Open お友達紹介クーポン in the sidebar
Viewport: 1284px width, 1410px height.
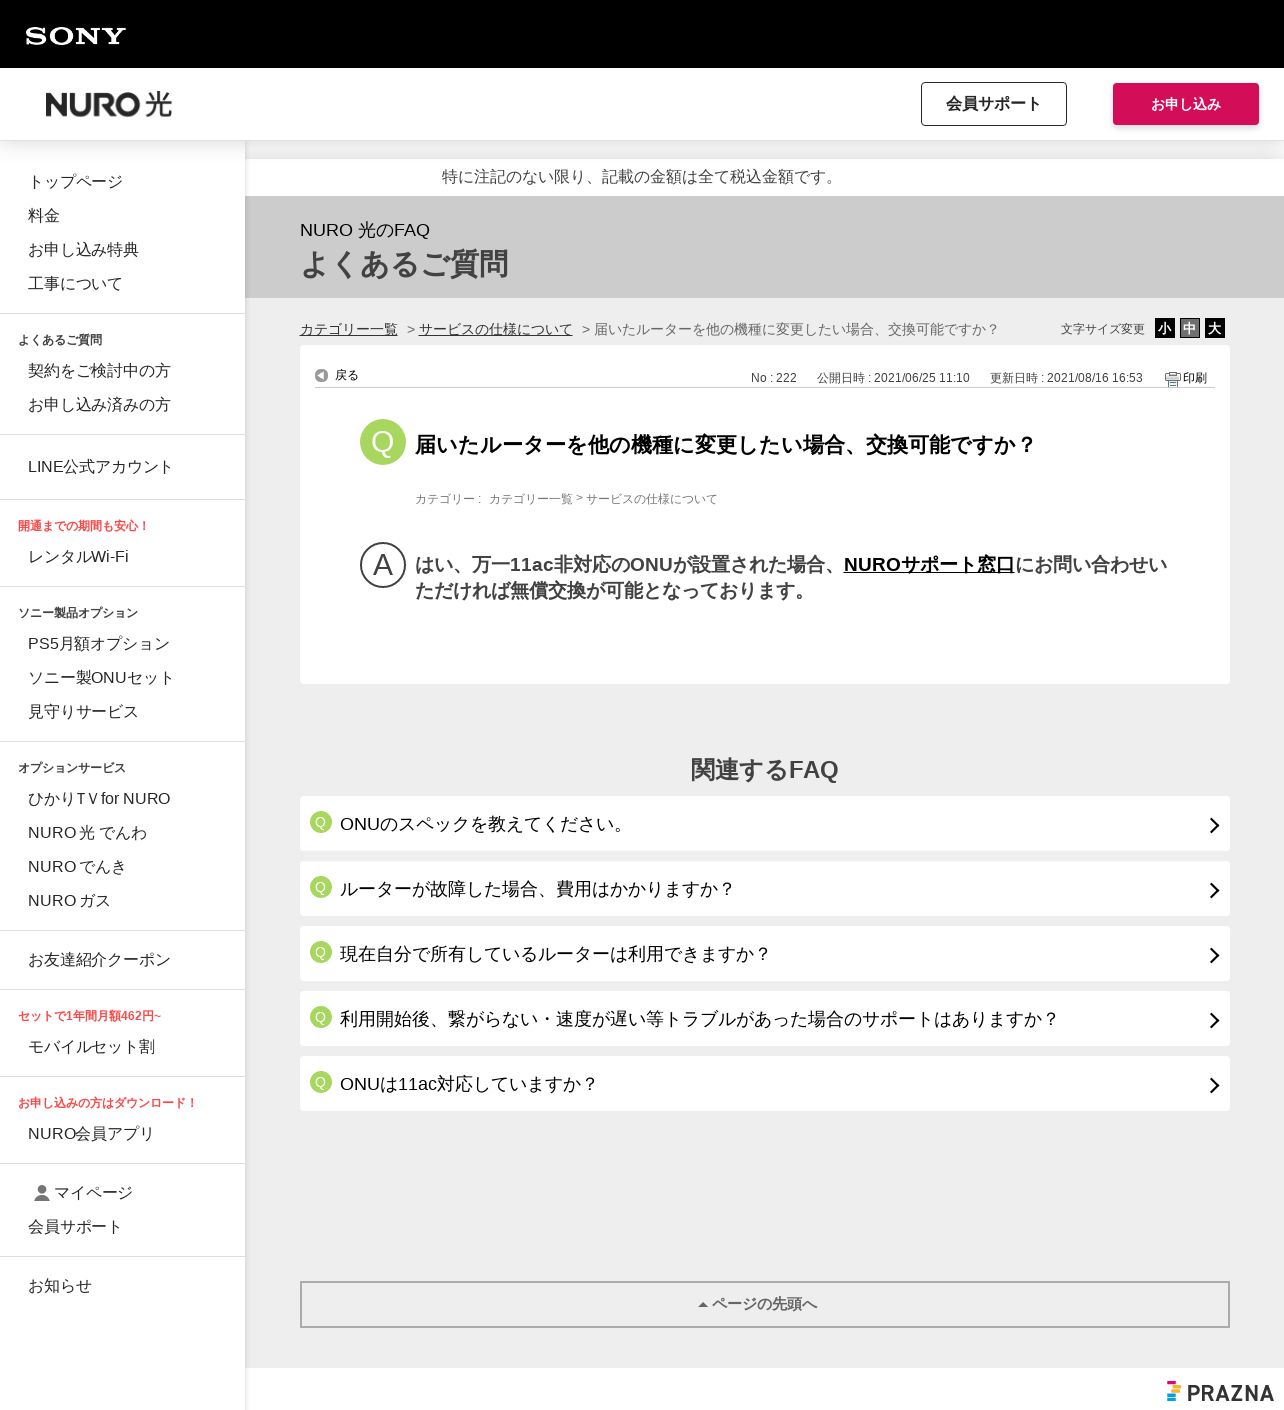coord(99,959)
